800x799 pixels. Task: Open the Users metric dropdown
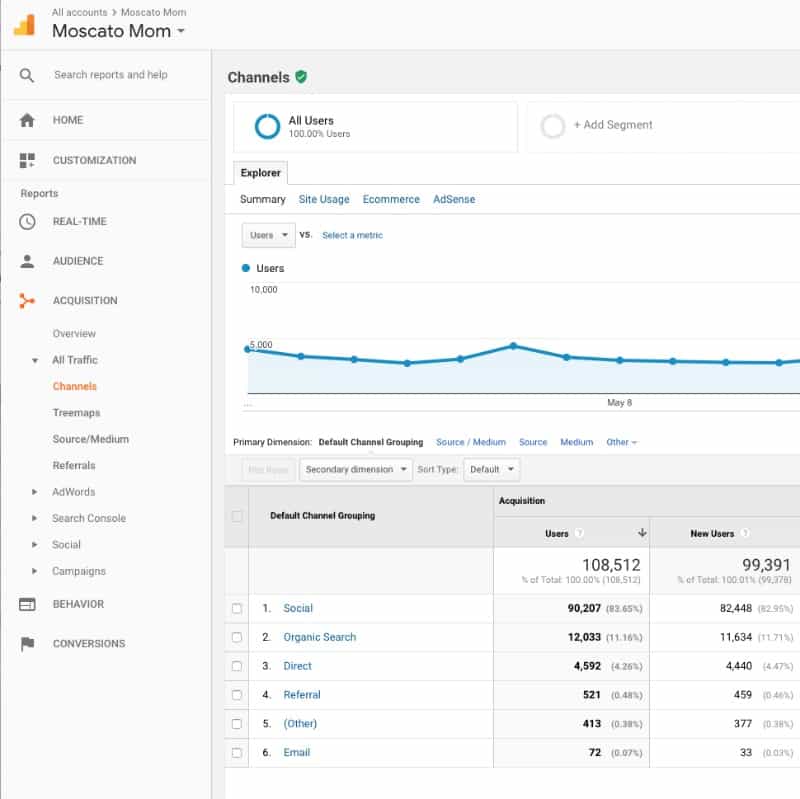pyautogui.click(x=268, y=235)
